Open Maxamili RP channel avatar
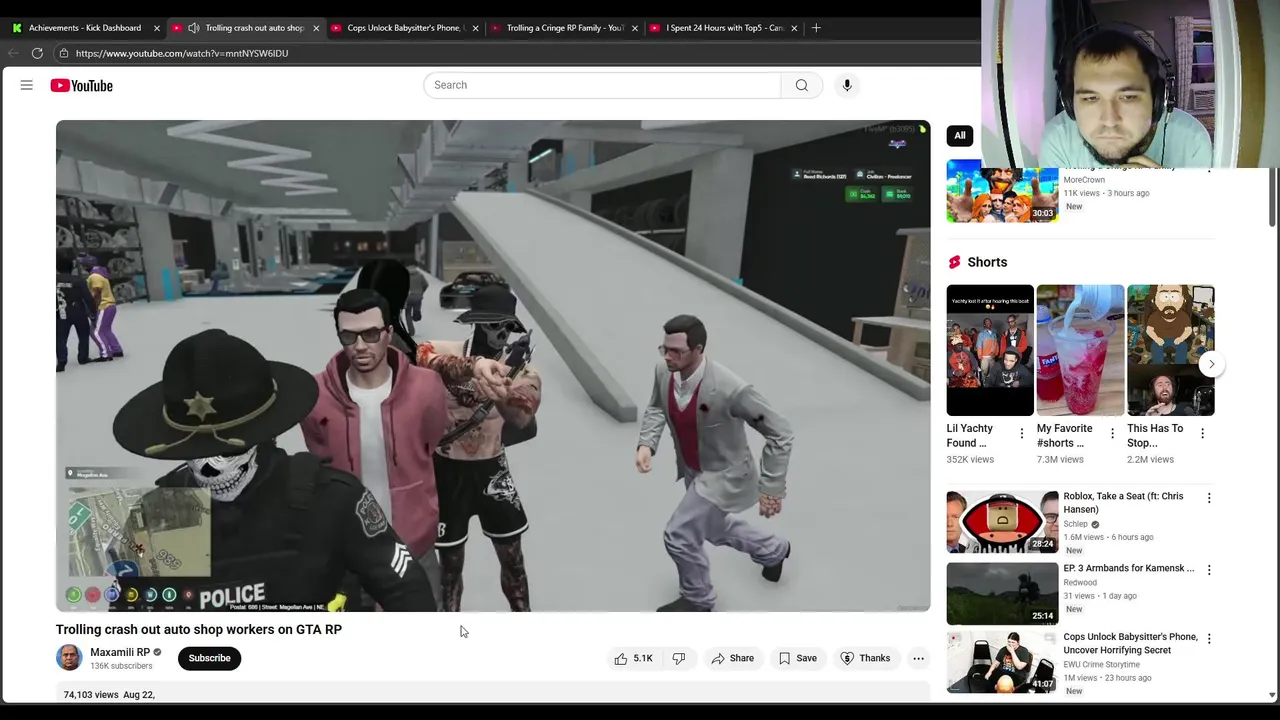The width and height of the screenshot is (1280, 720). [69, 658]
